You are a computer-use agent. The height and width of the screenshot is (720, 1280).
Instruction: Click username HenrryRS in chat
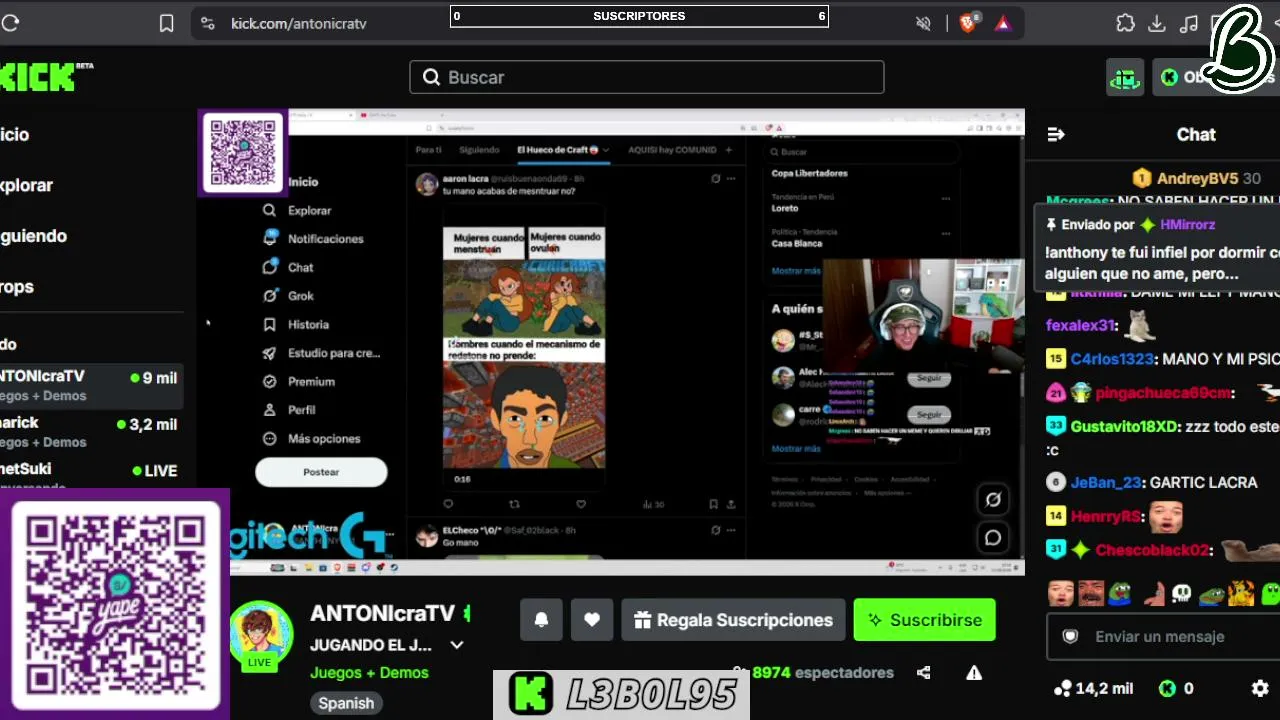tap(1106, 517)
